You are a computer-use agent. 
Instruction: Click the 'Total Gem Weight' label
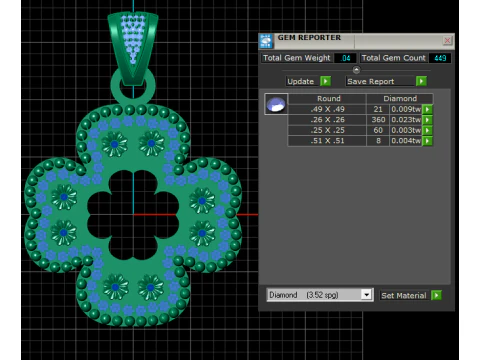tap(296, 58)
